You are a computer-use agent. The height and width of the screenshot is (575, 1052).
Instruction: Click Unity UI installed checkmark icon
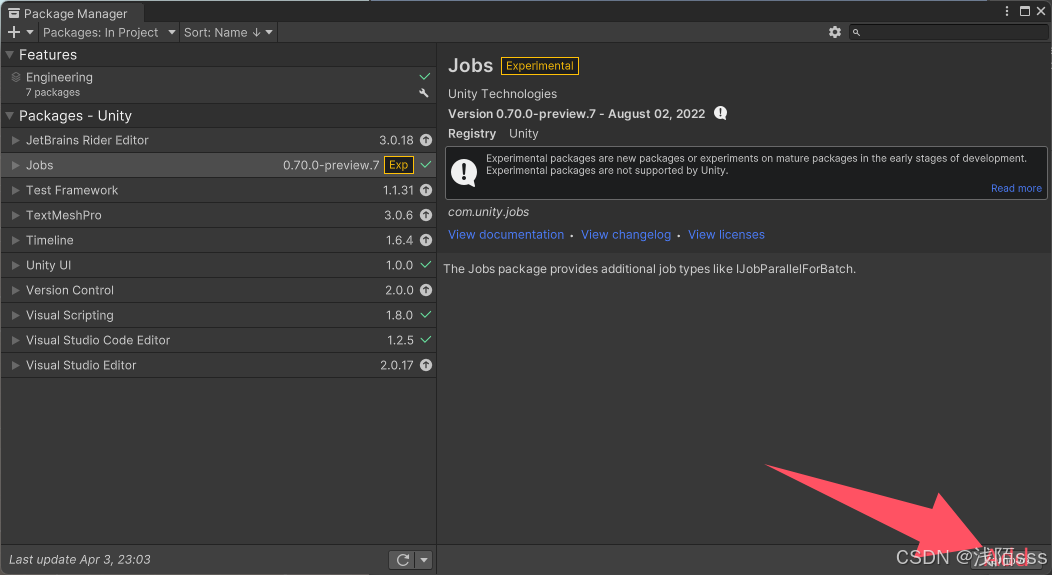point(425,265)
